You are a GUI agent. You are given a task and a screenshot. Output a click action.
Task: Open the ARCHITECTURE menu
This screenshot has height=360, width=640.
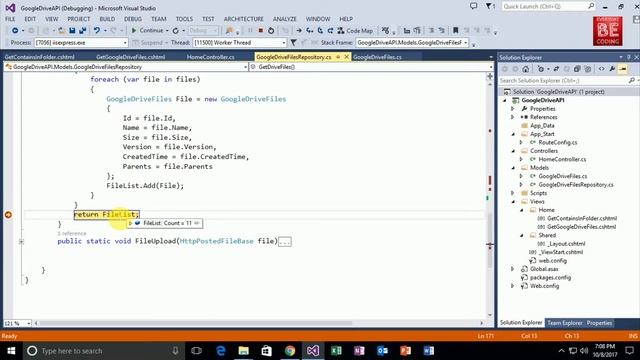[x=243, y=19]
